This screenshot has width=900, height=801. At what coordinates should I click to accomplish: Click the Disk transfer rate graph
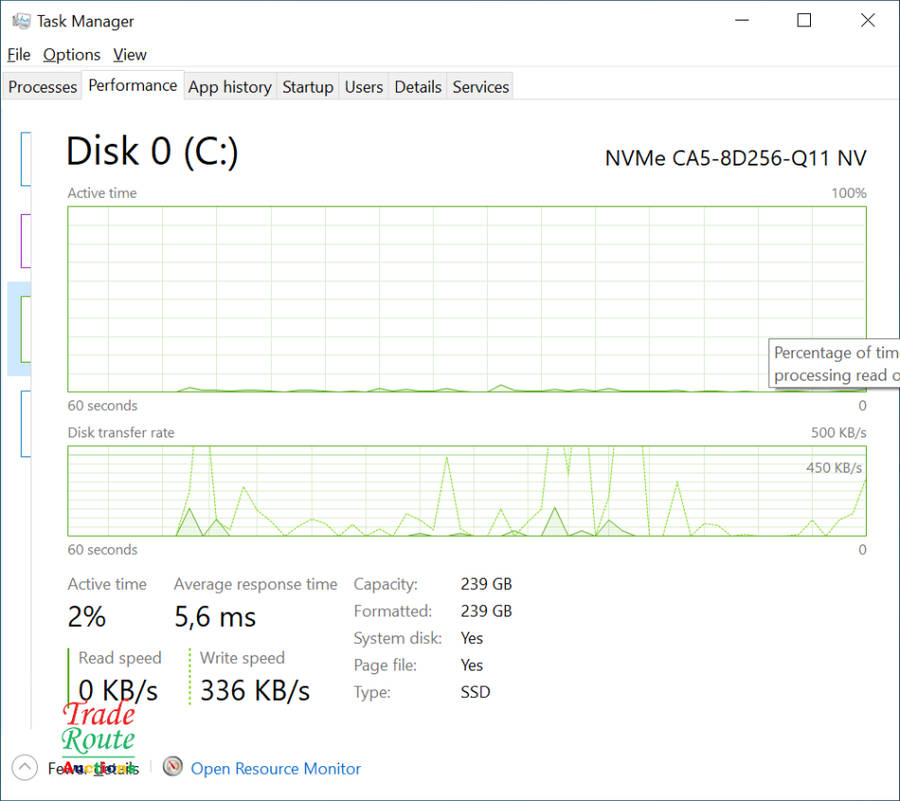point(466,491)
